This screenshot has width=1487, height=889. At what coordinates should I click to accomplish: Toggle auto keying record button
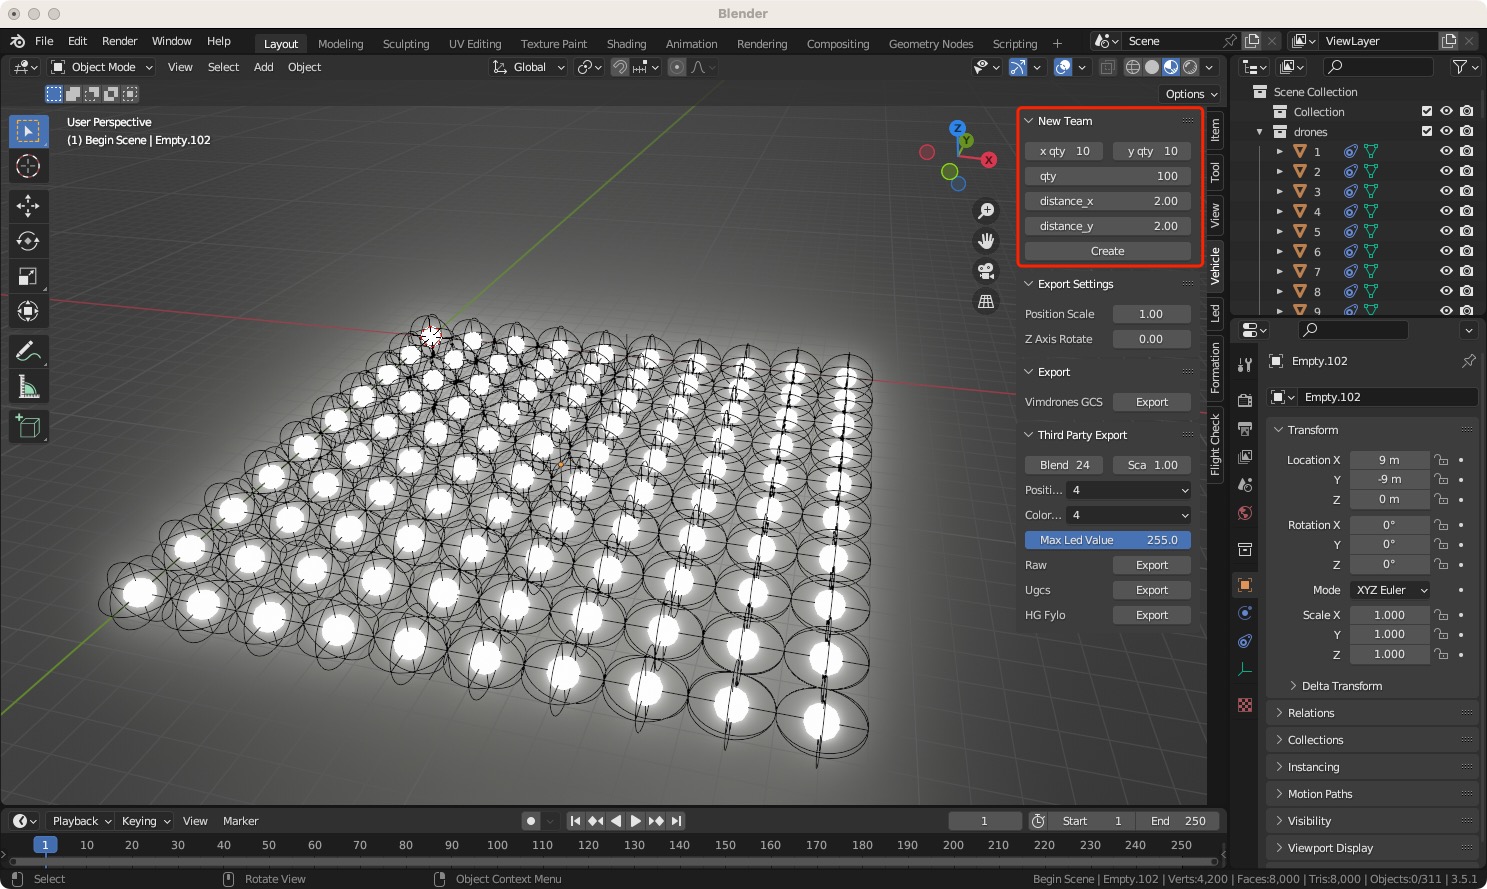(x=531, y=821)
